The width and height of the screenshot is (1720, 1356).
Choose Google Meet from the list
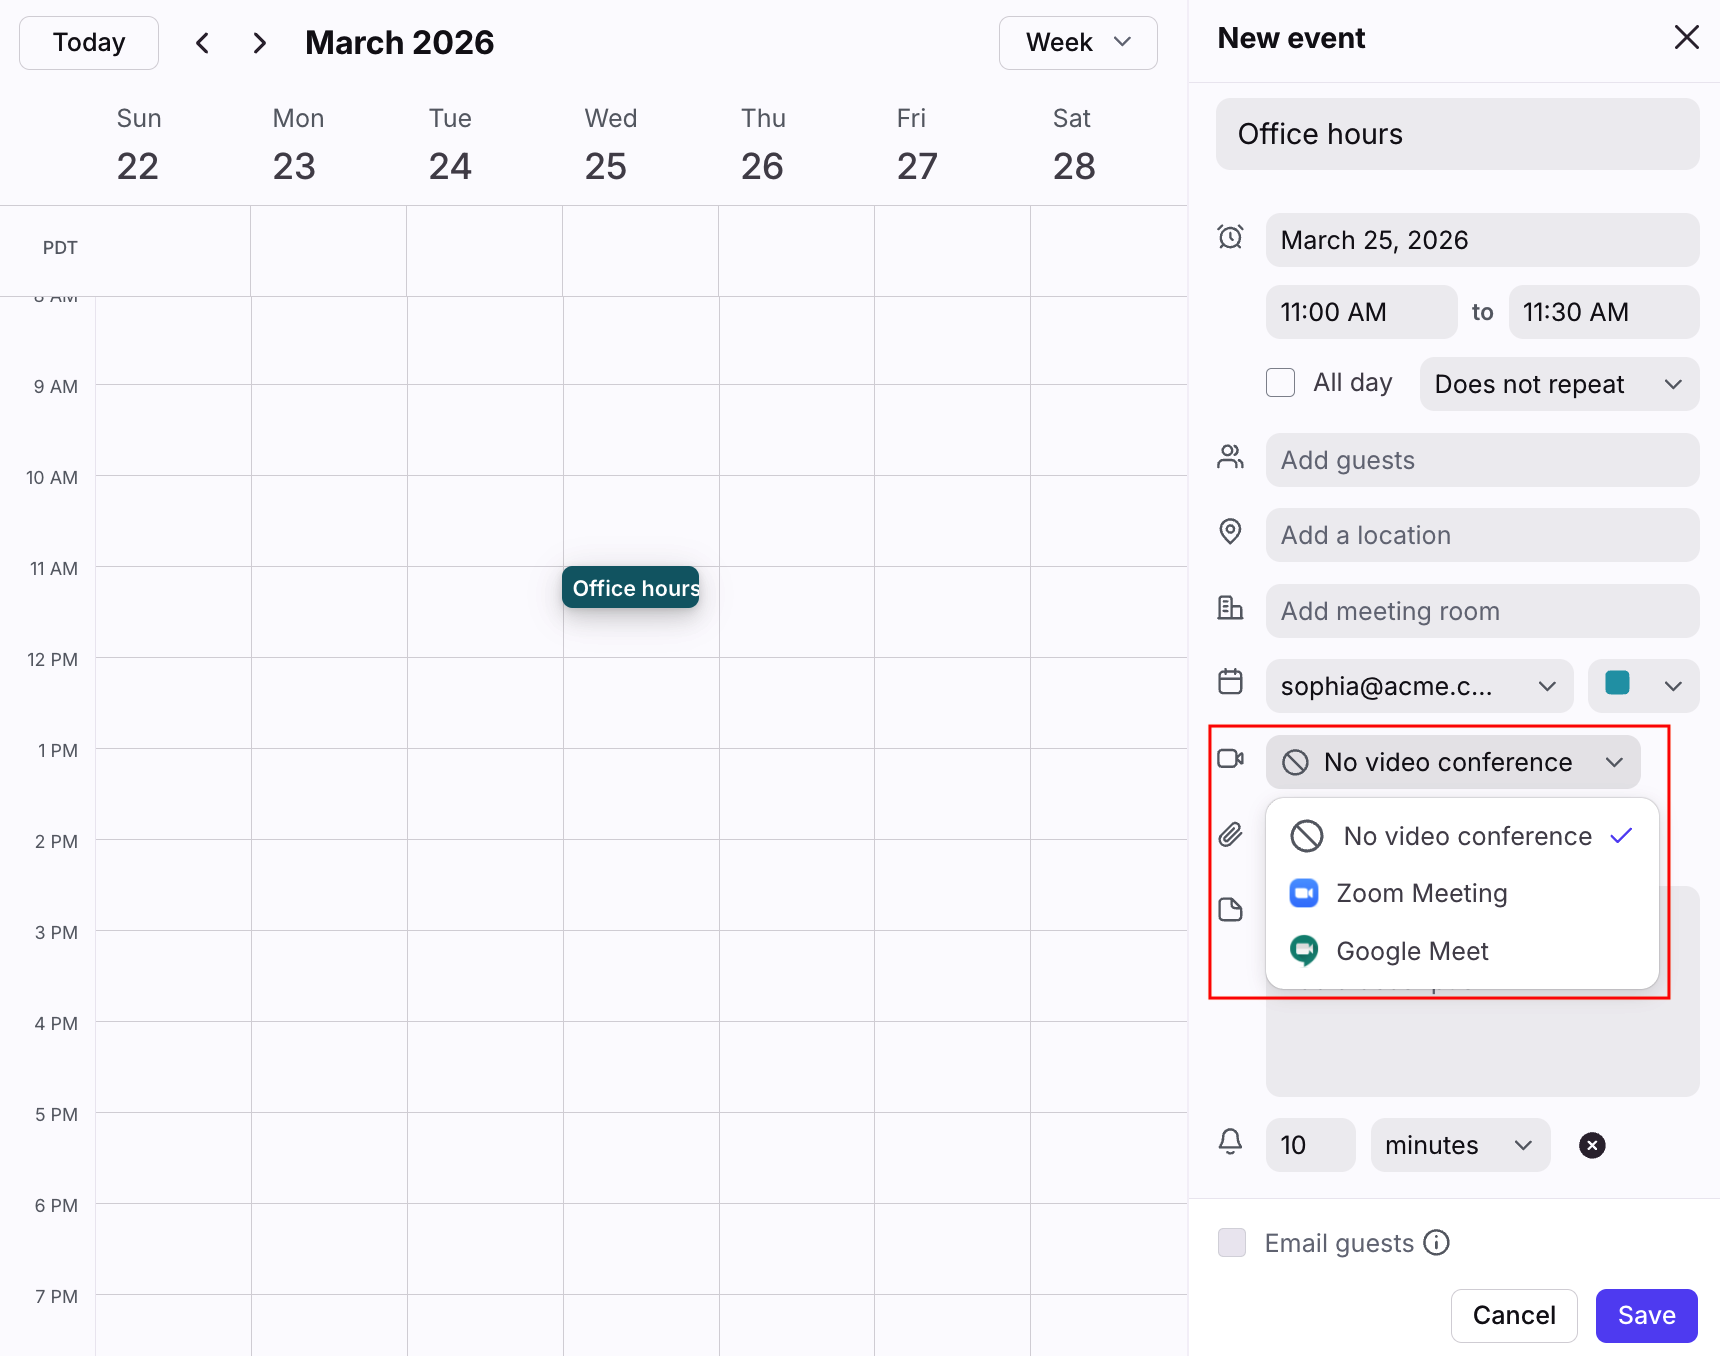[1412, 951]
